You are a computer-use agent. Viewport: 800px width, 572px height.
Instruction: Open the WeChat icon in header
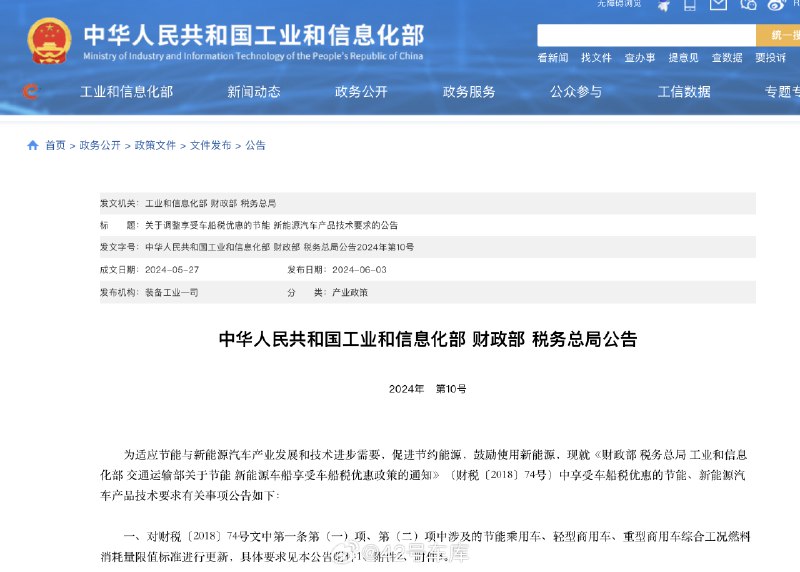click(748, 5)
